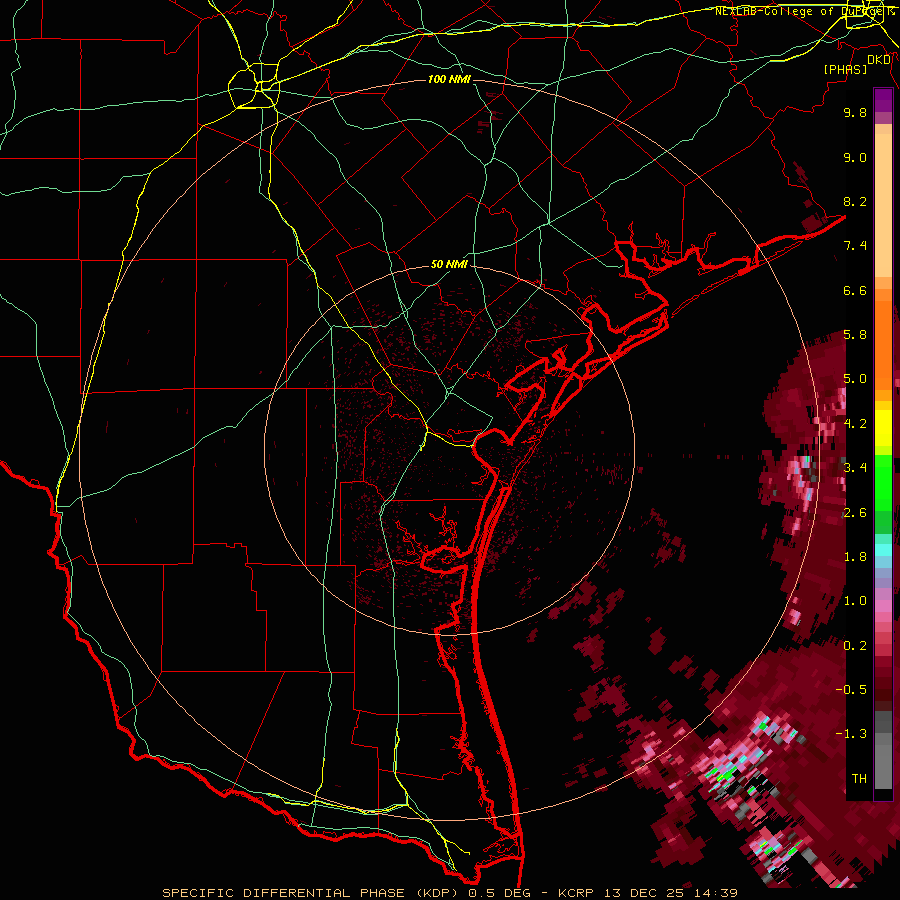Click the [PHAS] legend heading
900x900 pixels.
845,70
